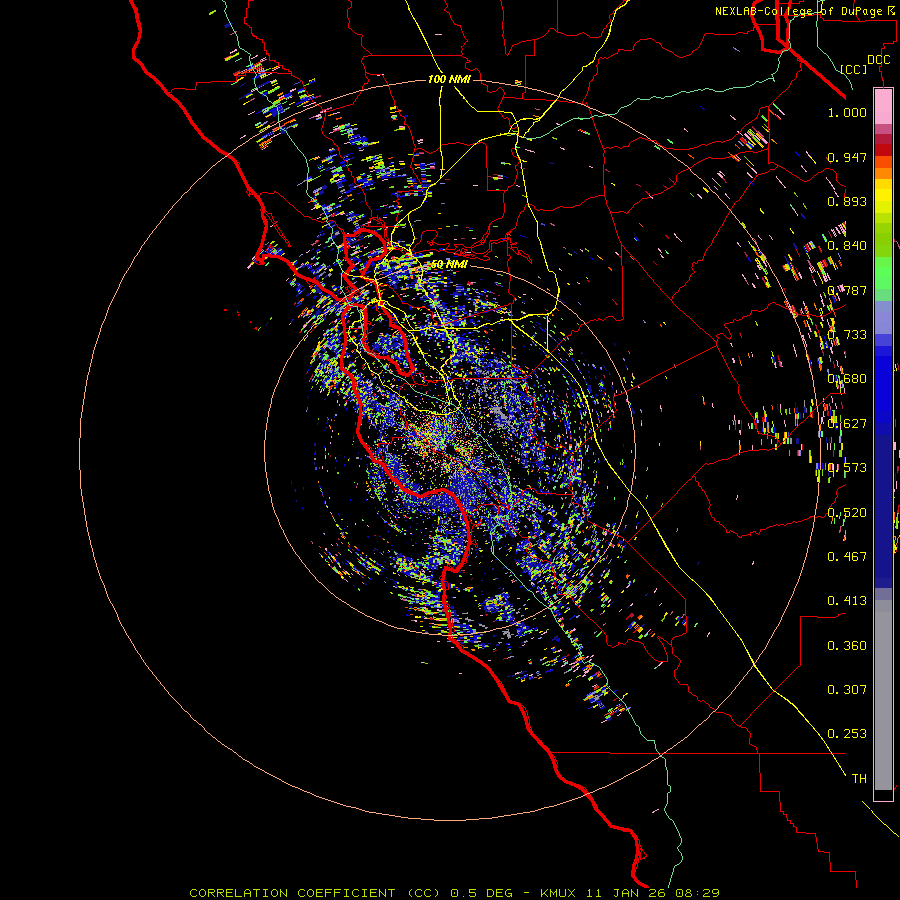Click the "KMUX" station identifier
Image resolution: width=900 pixels, height=900 pixels.
557,893
